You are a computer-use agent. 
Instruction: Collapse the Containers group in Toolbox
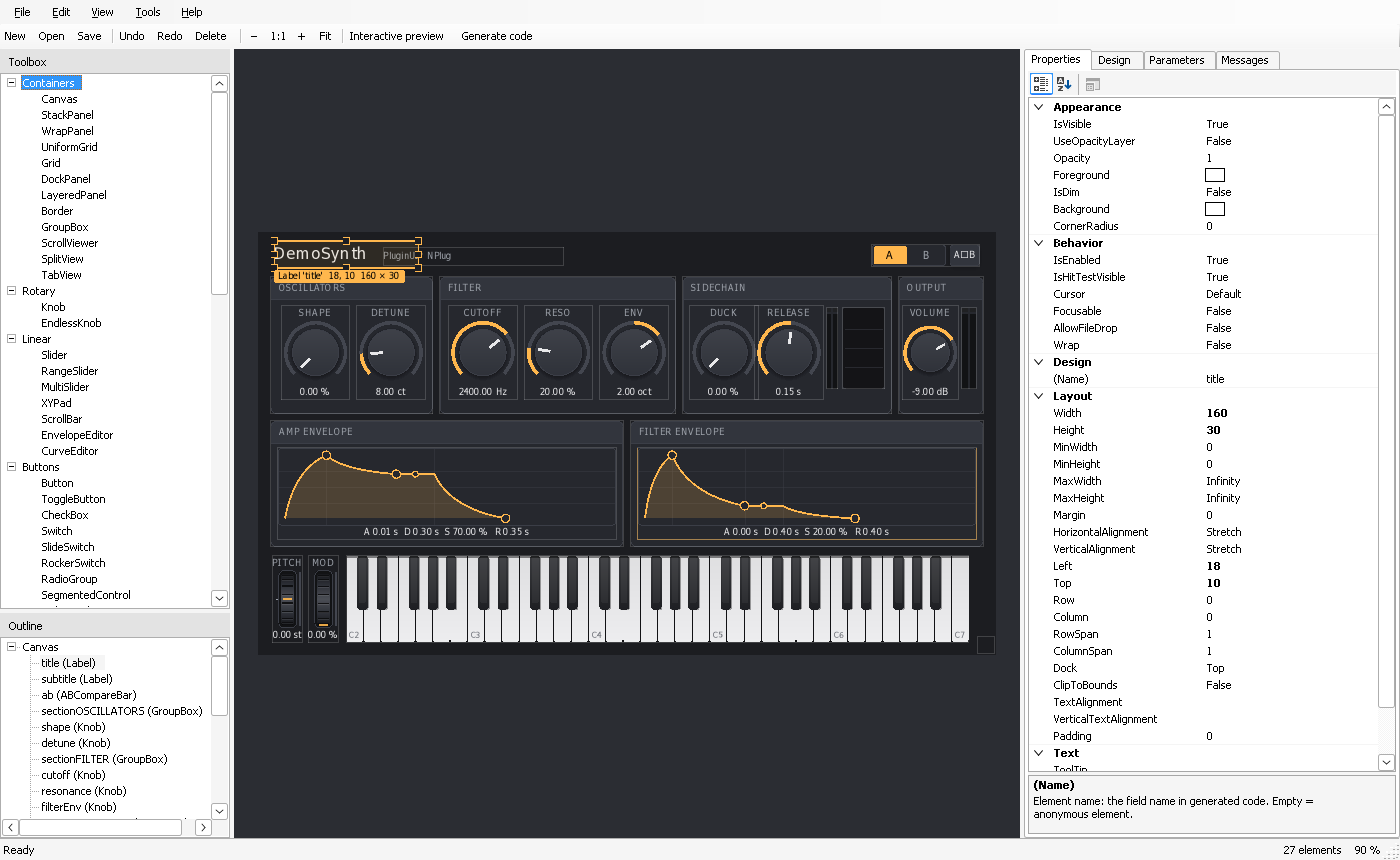coord(12,83)
